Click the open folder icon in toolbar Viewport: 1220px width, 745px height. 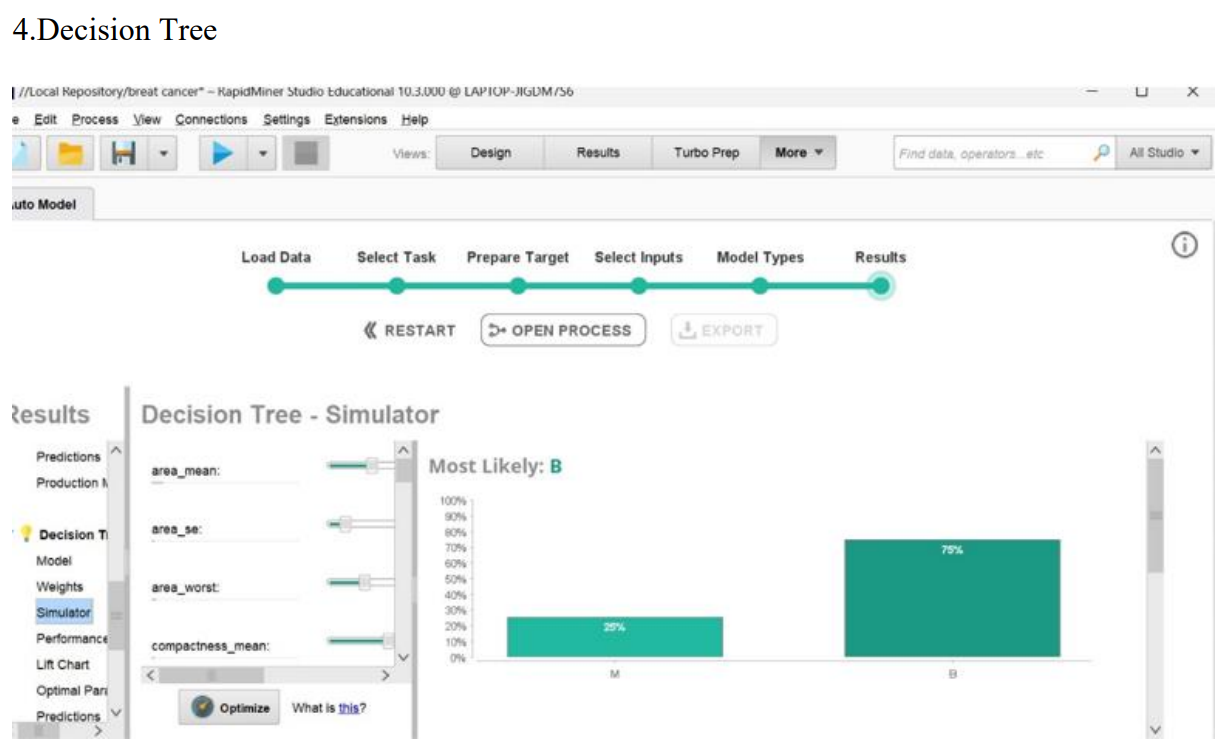tap(71, 154)
